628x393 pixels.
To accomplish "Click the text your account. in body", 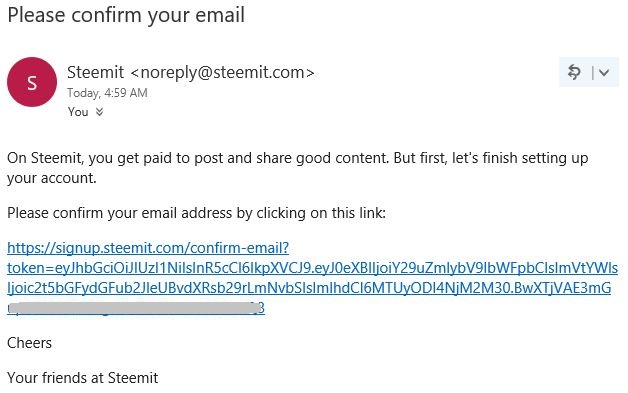I will [52, 178].
